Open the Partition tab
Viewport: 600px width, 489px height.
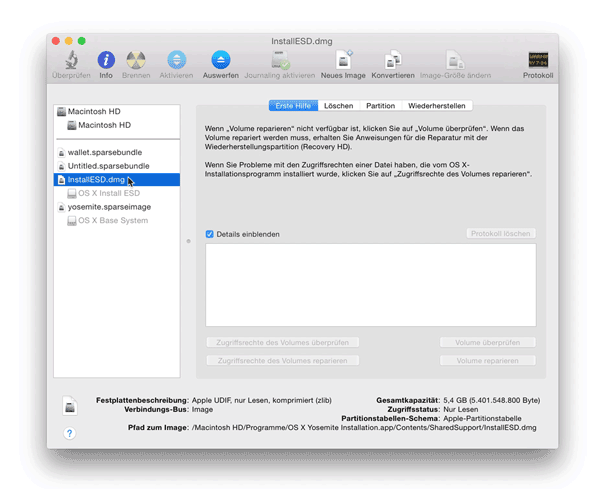pos(380,106)
